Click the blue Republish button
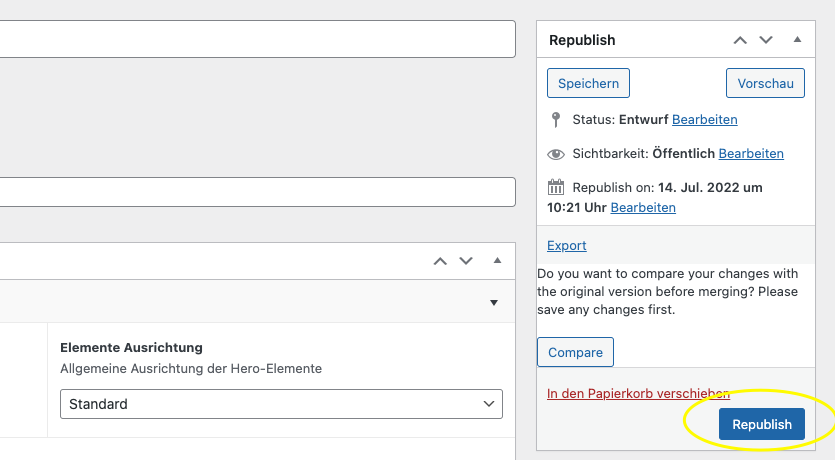The width and height of the screenshot is (835, 460). pos(761,424)
